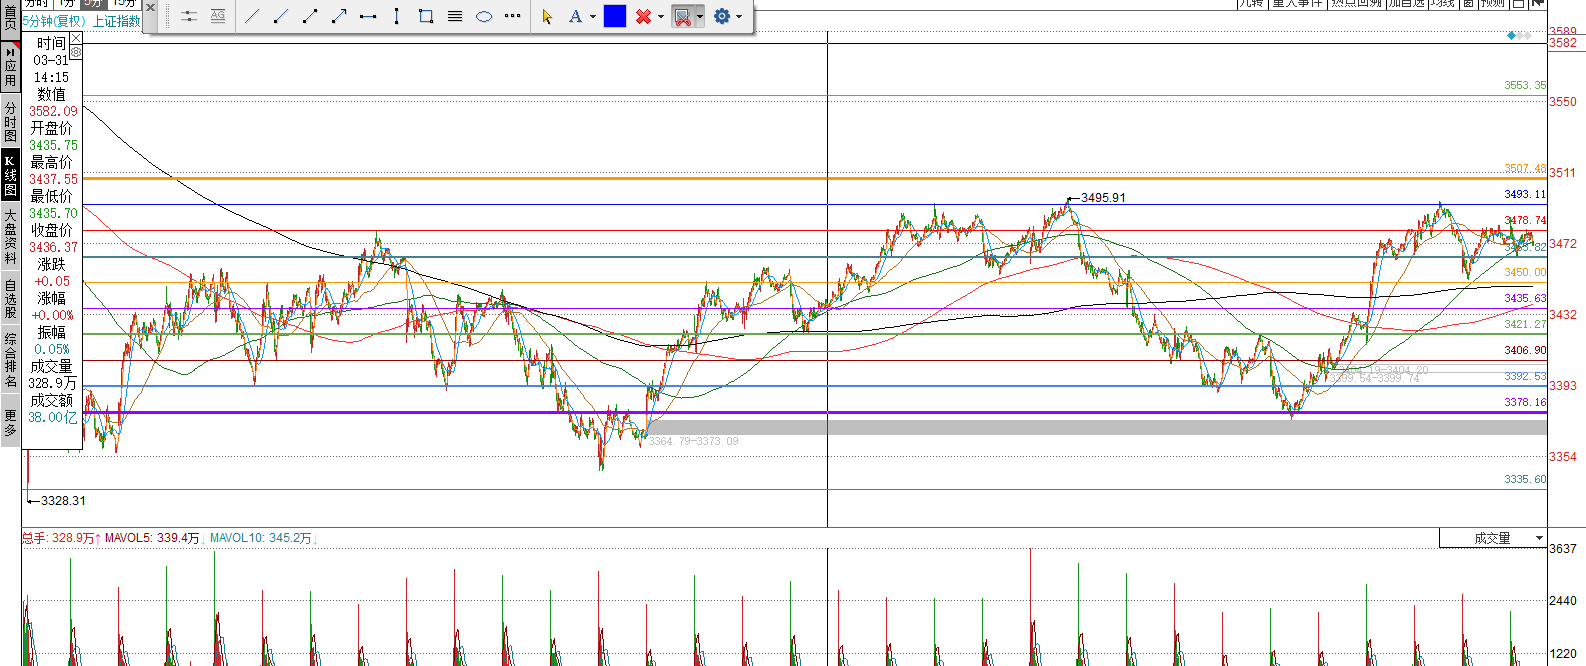Expand the hide drawings dropdown arrow
The height and width of the screenshot is (666, 1586).
[x=700, y=16]
